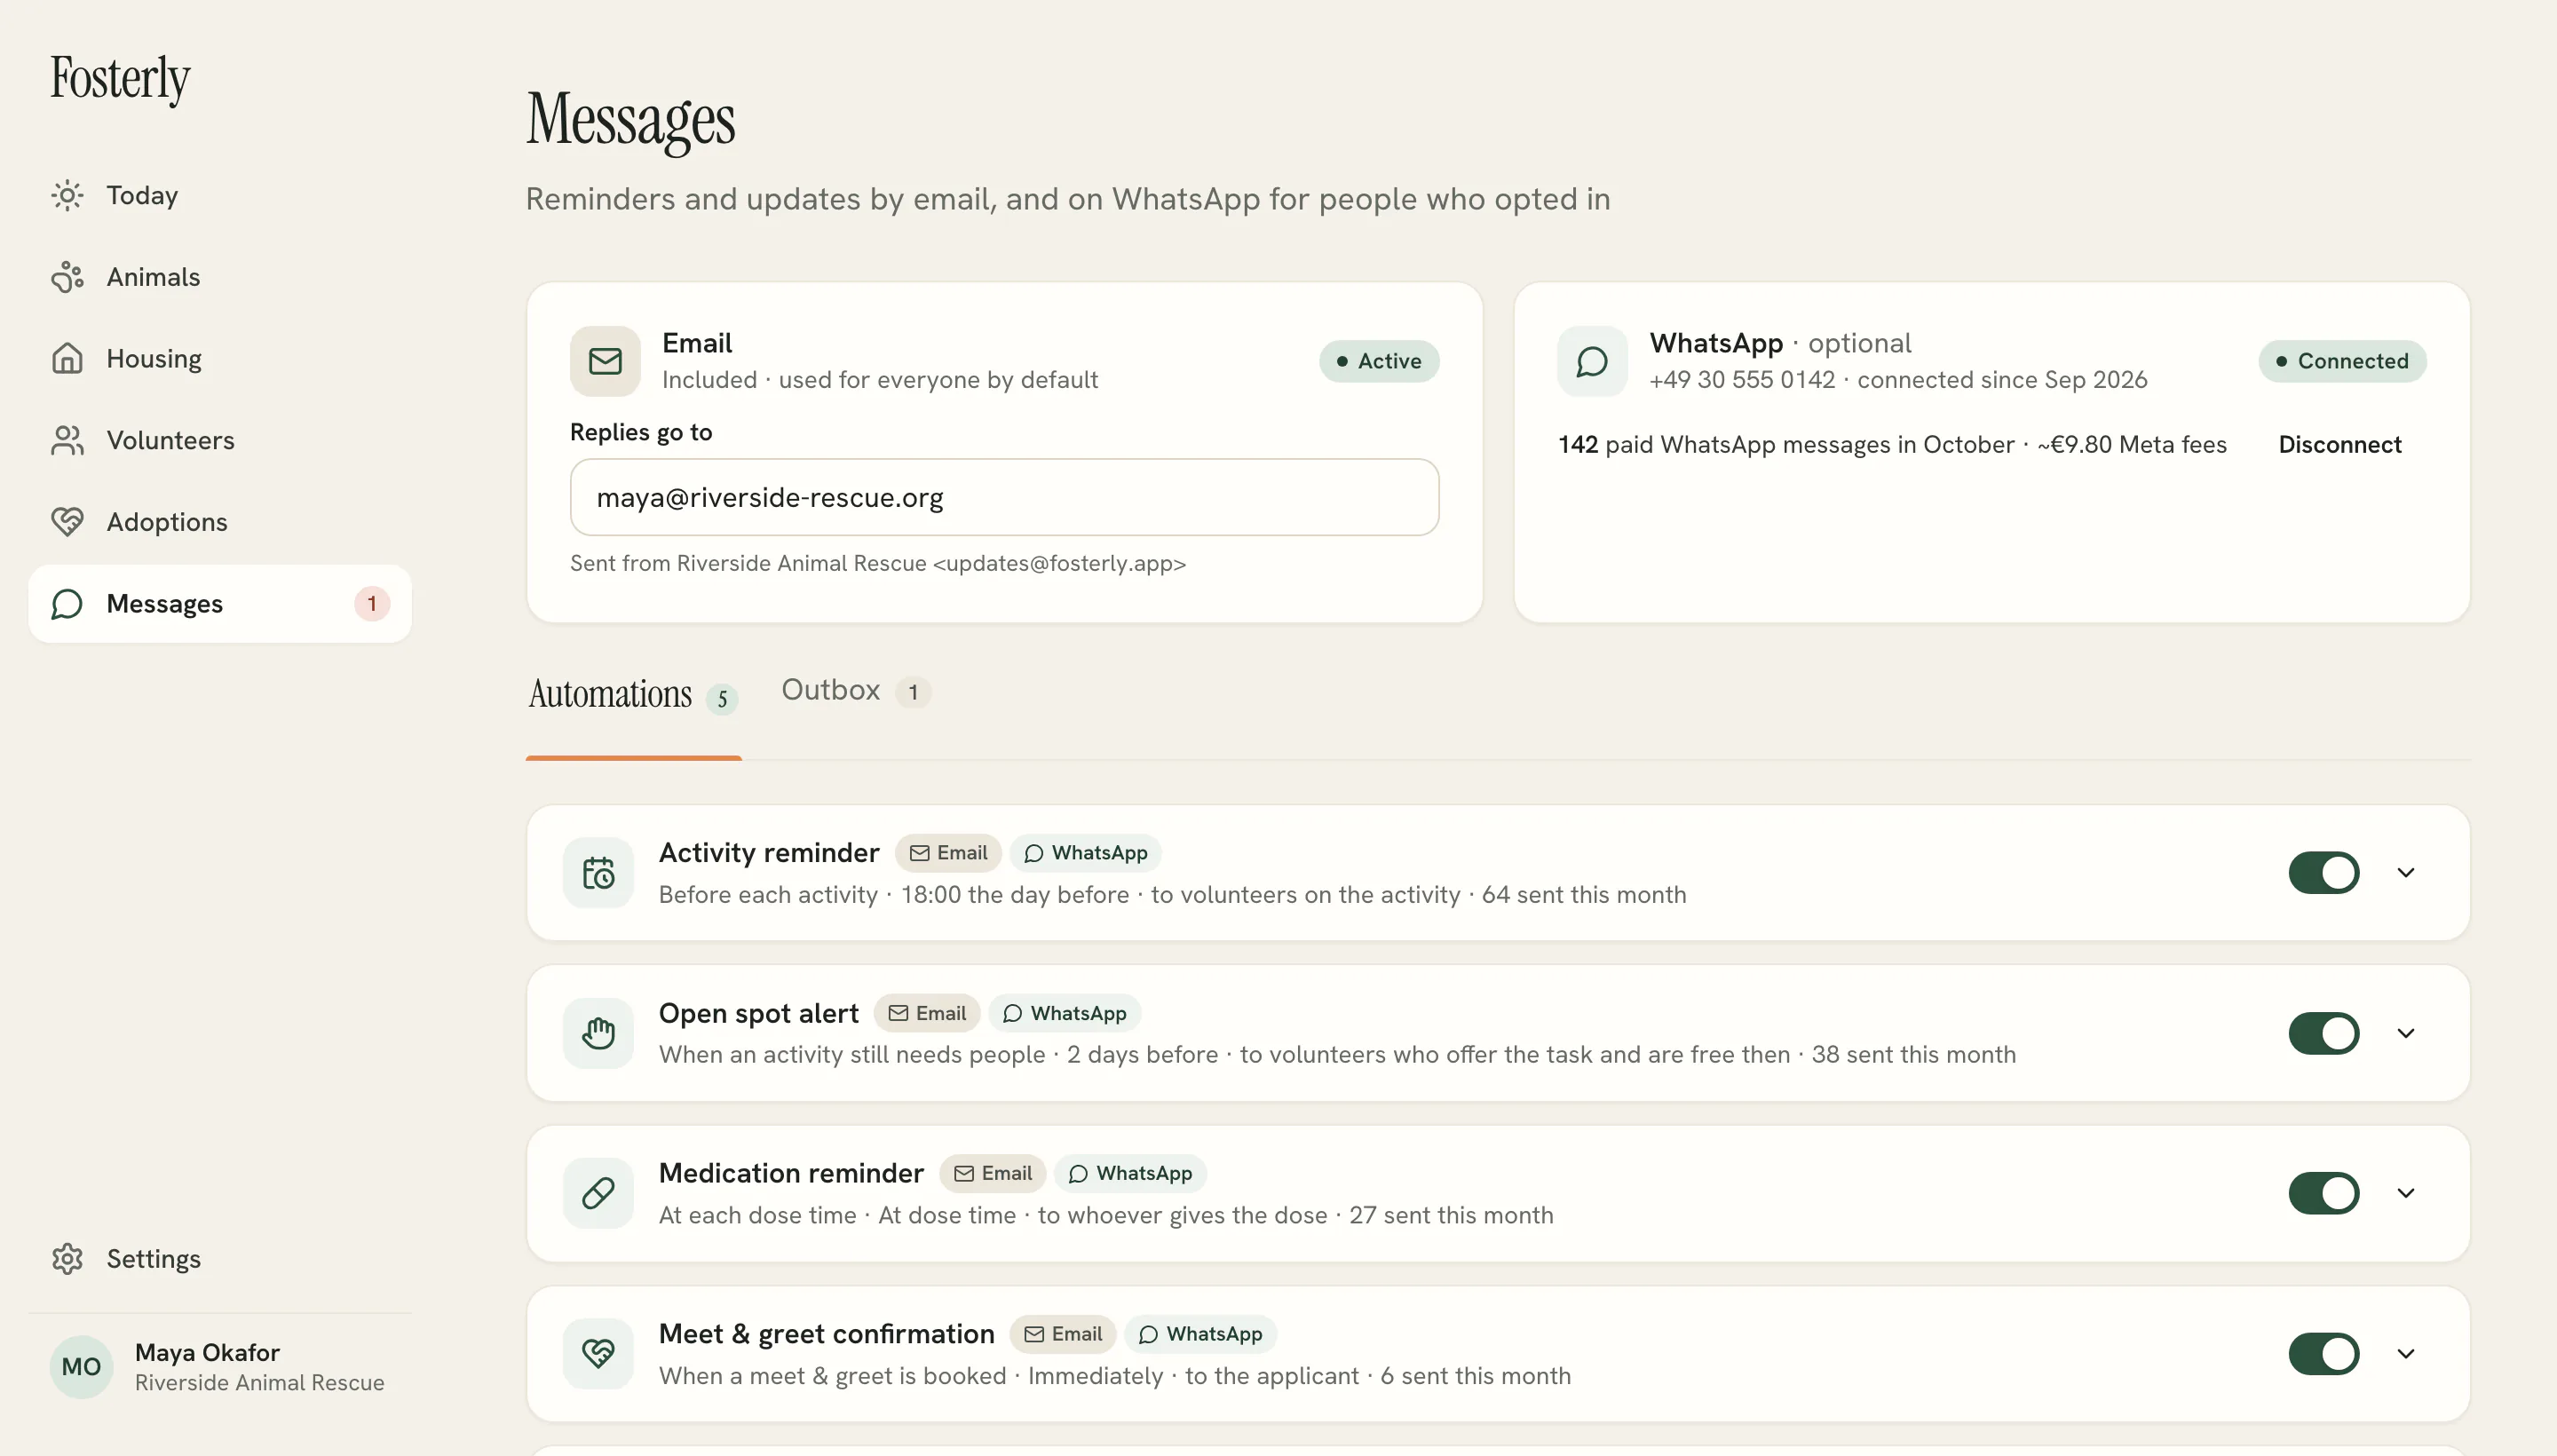
Task: Click the Fosterly logo
Action: (x=120, y=78)
